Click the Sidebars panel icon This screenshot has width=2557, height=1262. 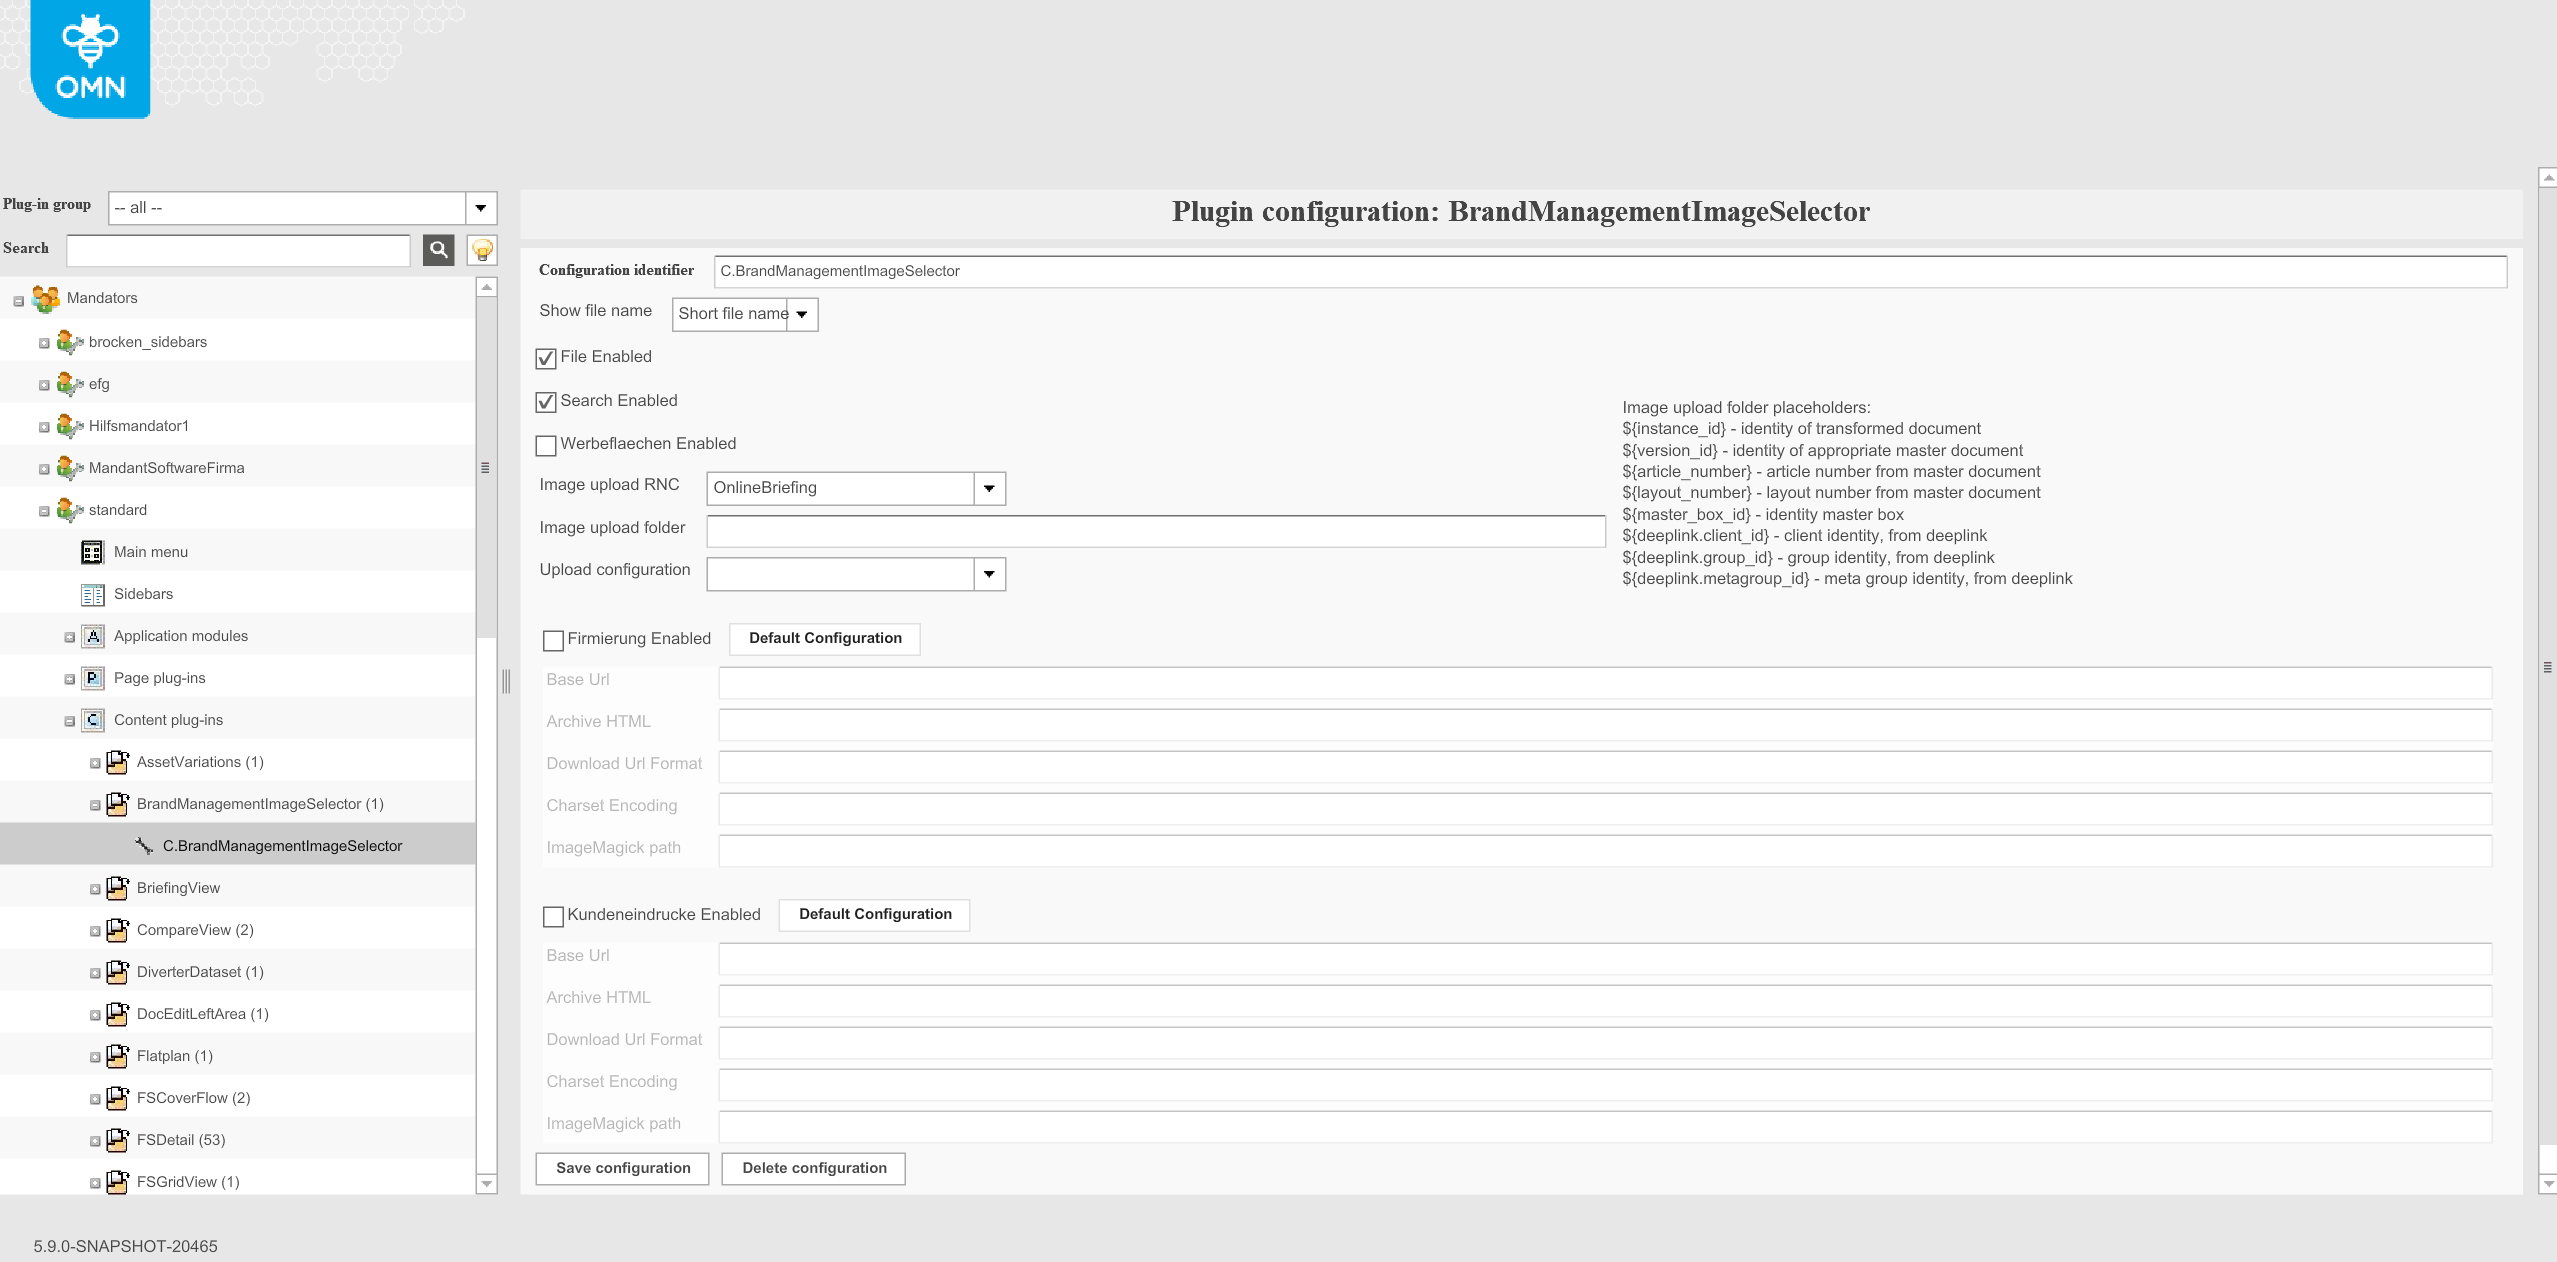92,594
